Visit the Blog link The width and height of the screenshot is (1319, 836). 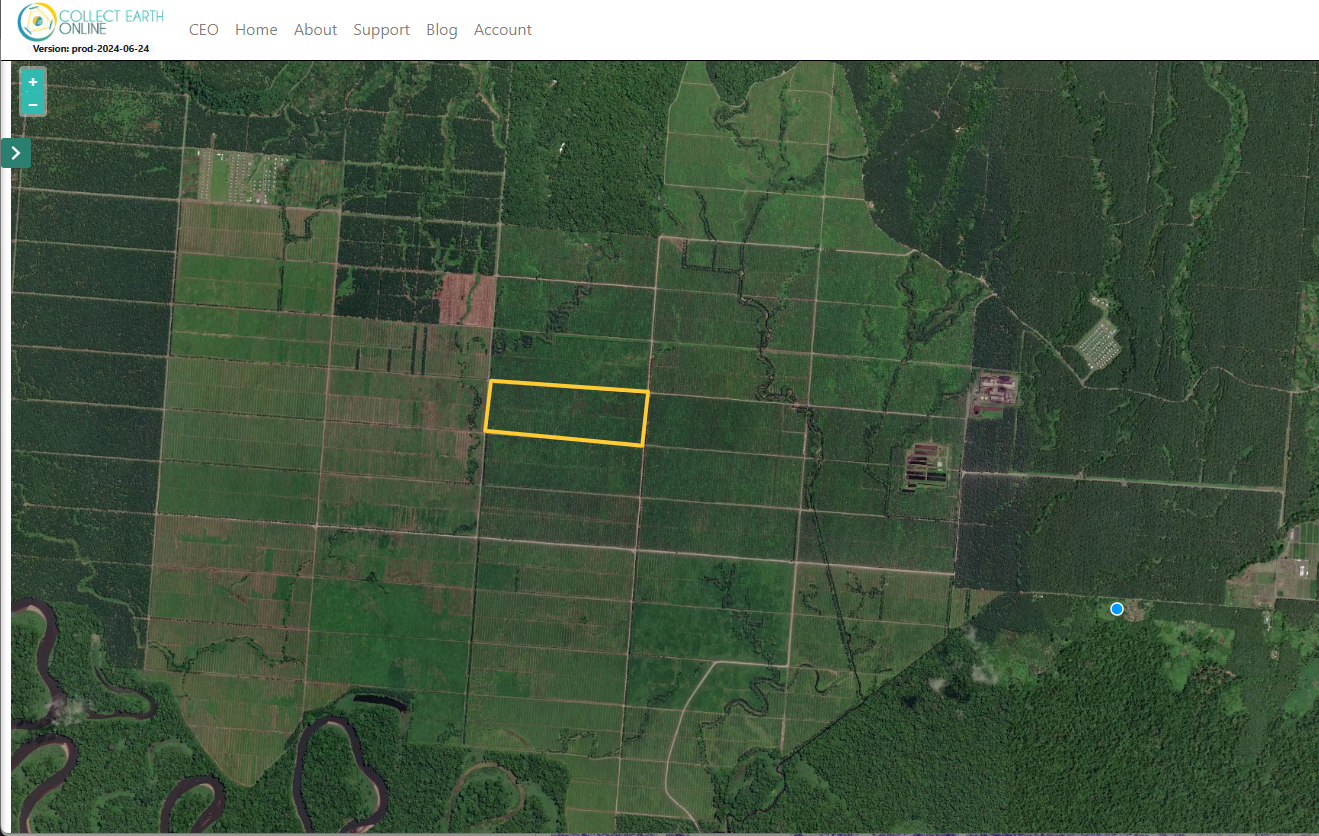441,30
